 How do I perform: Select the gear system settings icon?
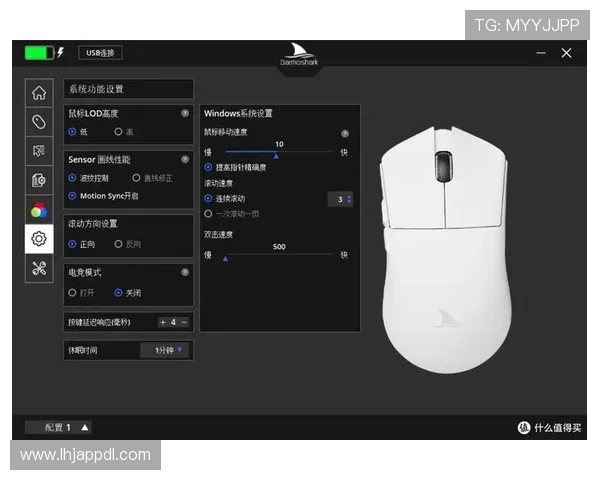point(39,239)
